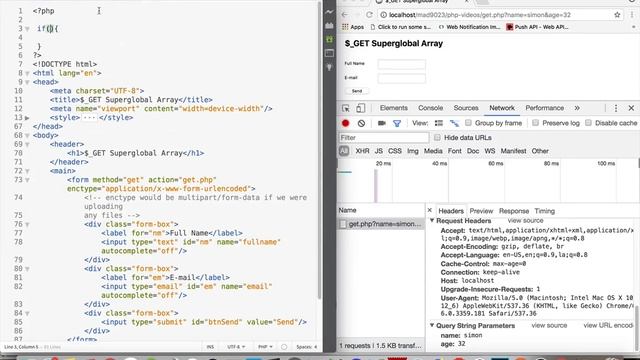
Task: Show the Response tab of request
Action: click(514, 211)
